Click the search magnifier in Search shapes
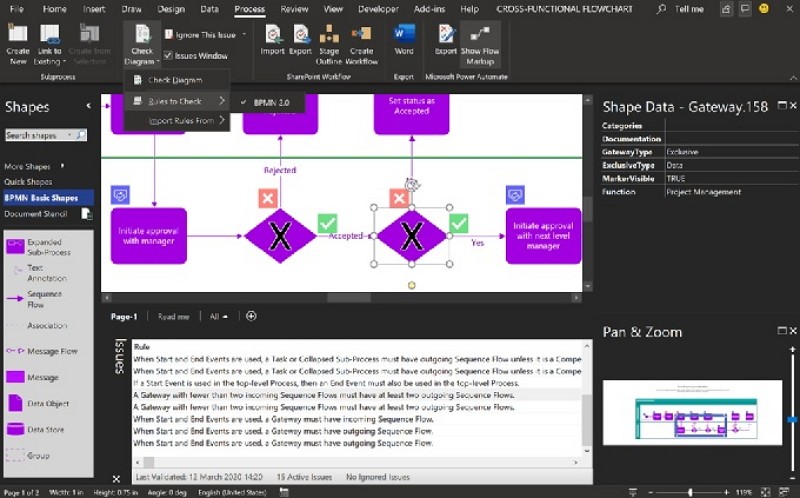 coord(81,135)
